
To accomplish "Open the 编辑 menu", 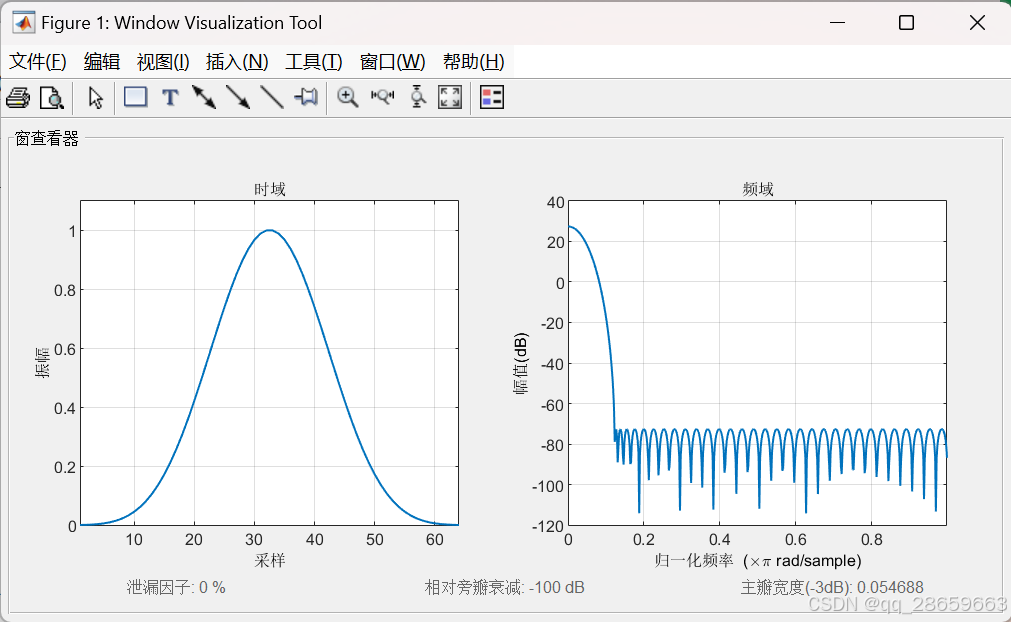I will coord(102,62).
